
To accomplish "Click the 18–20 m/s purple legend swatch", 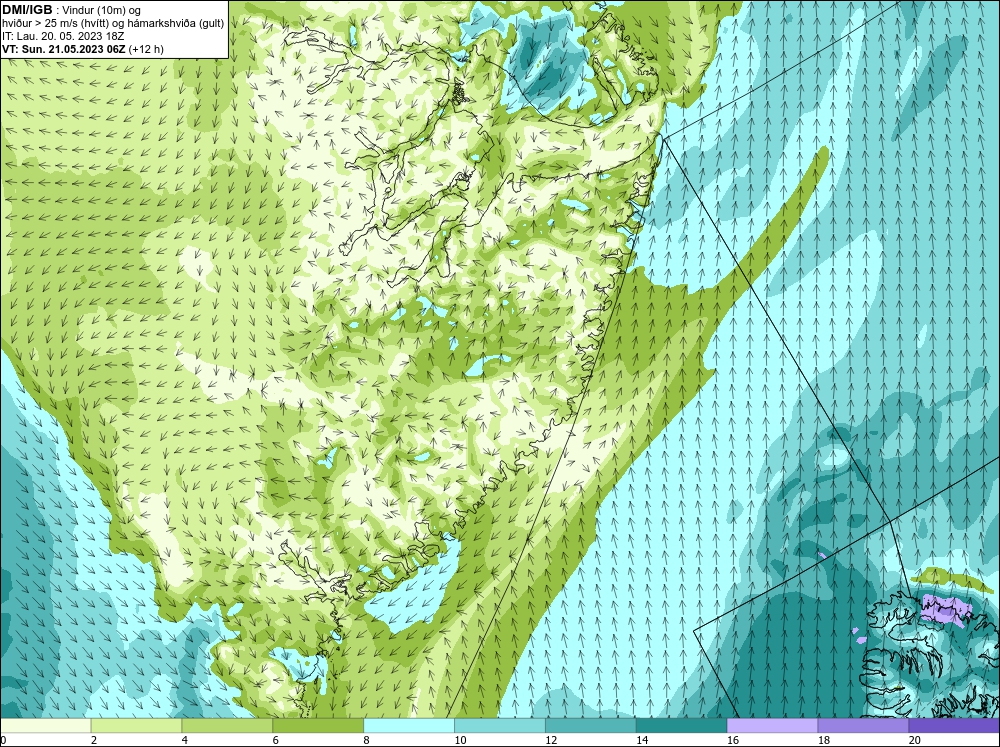I will coord(864,726).
